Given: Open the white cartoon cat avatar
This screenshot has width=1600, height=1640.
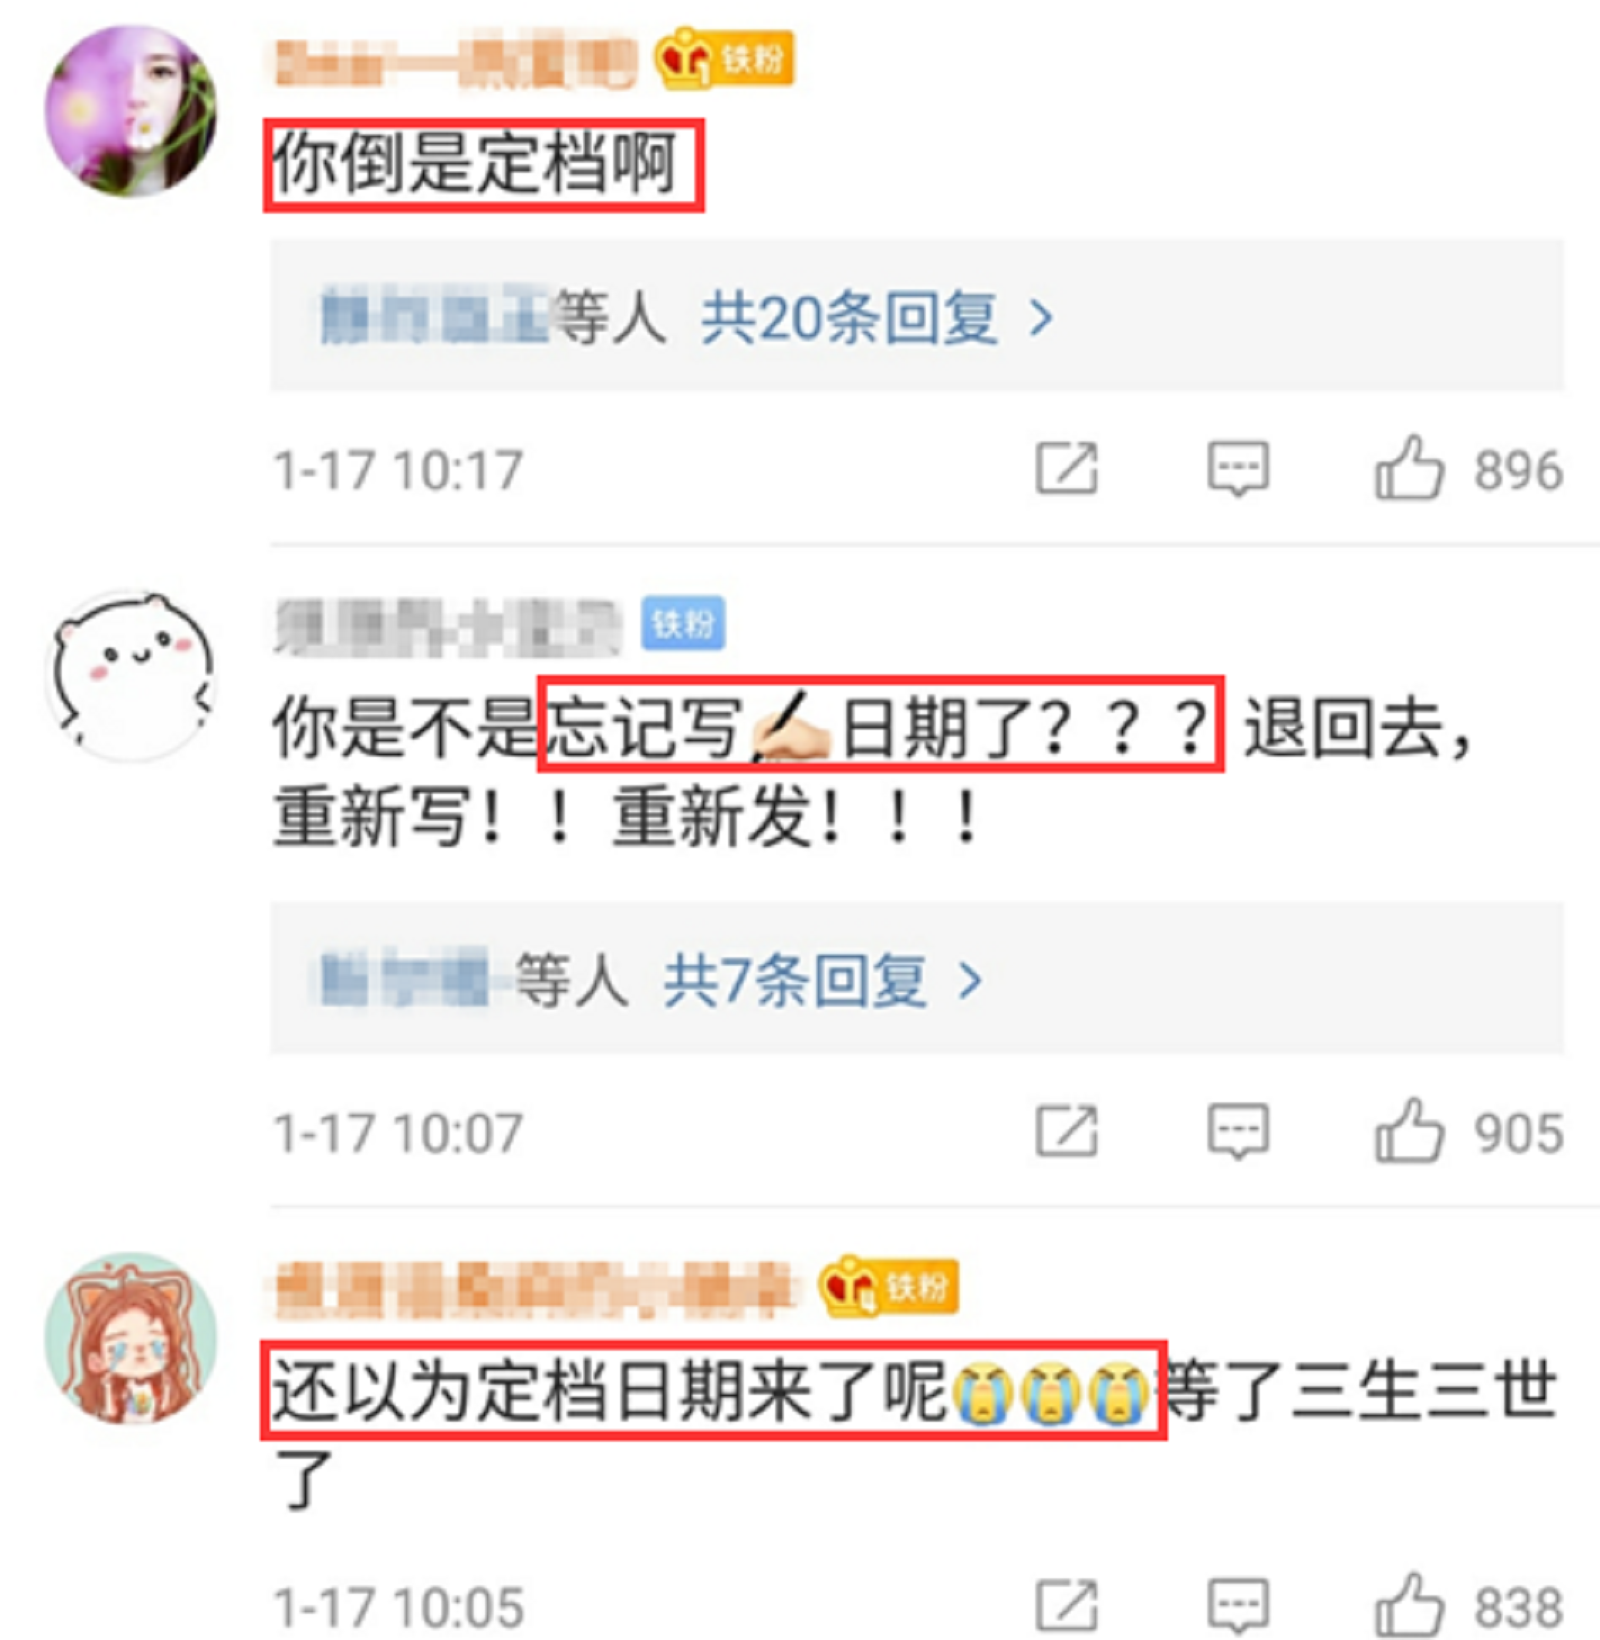Looking at the screenshot, I should 131,676.
